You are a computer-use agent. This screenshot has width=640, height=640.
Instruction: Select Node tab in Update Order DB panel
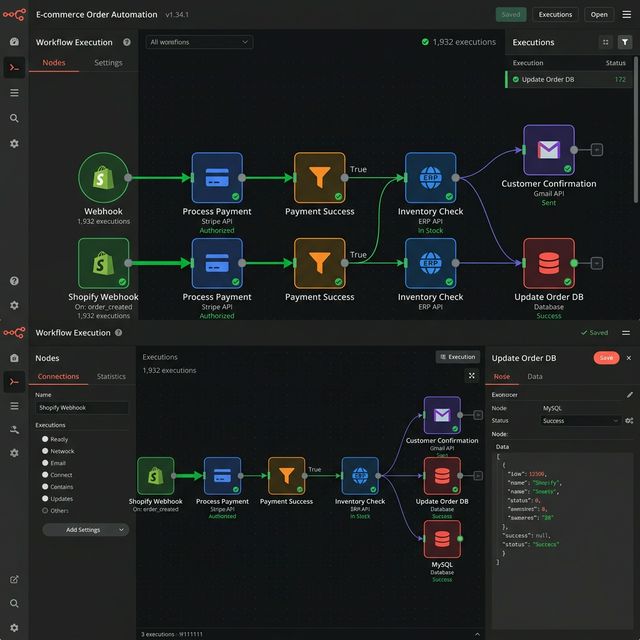[x=502, y=376]
